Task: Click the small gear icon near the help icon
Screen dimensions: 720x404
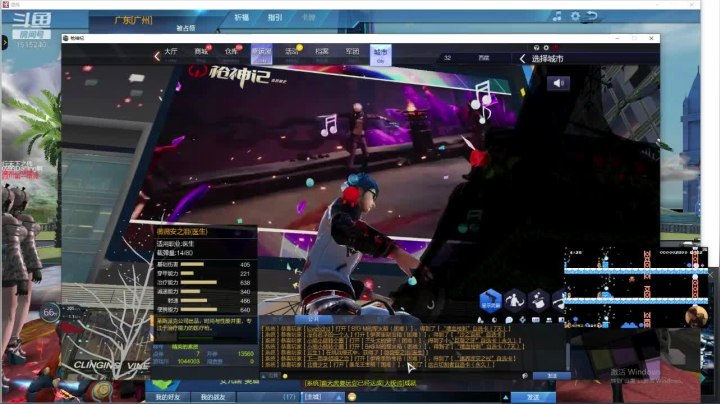Action: tap(546, 48)
